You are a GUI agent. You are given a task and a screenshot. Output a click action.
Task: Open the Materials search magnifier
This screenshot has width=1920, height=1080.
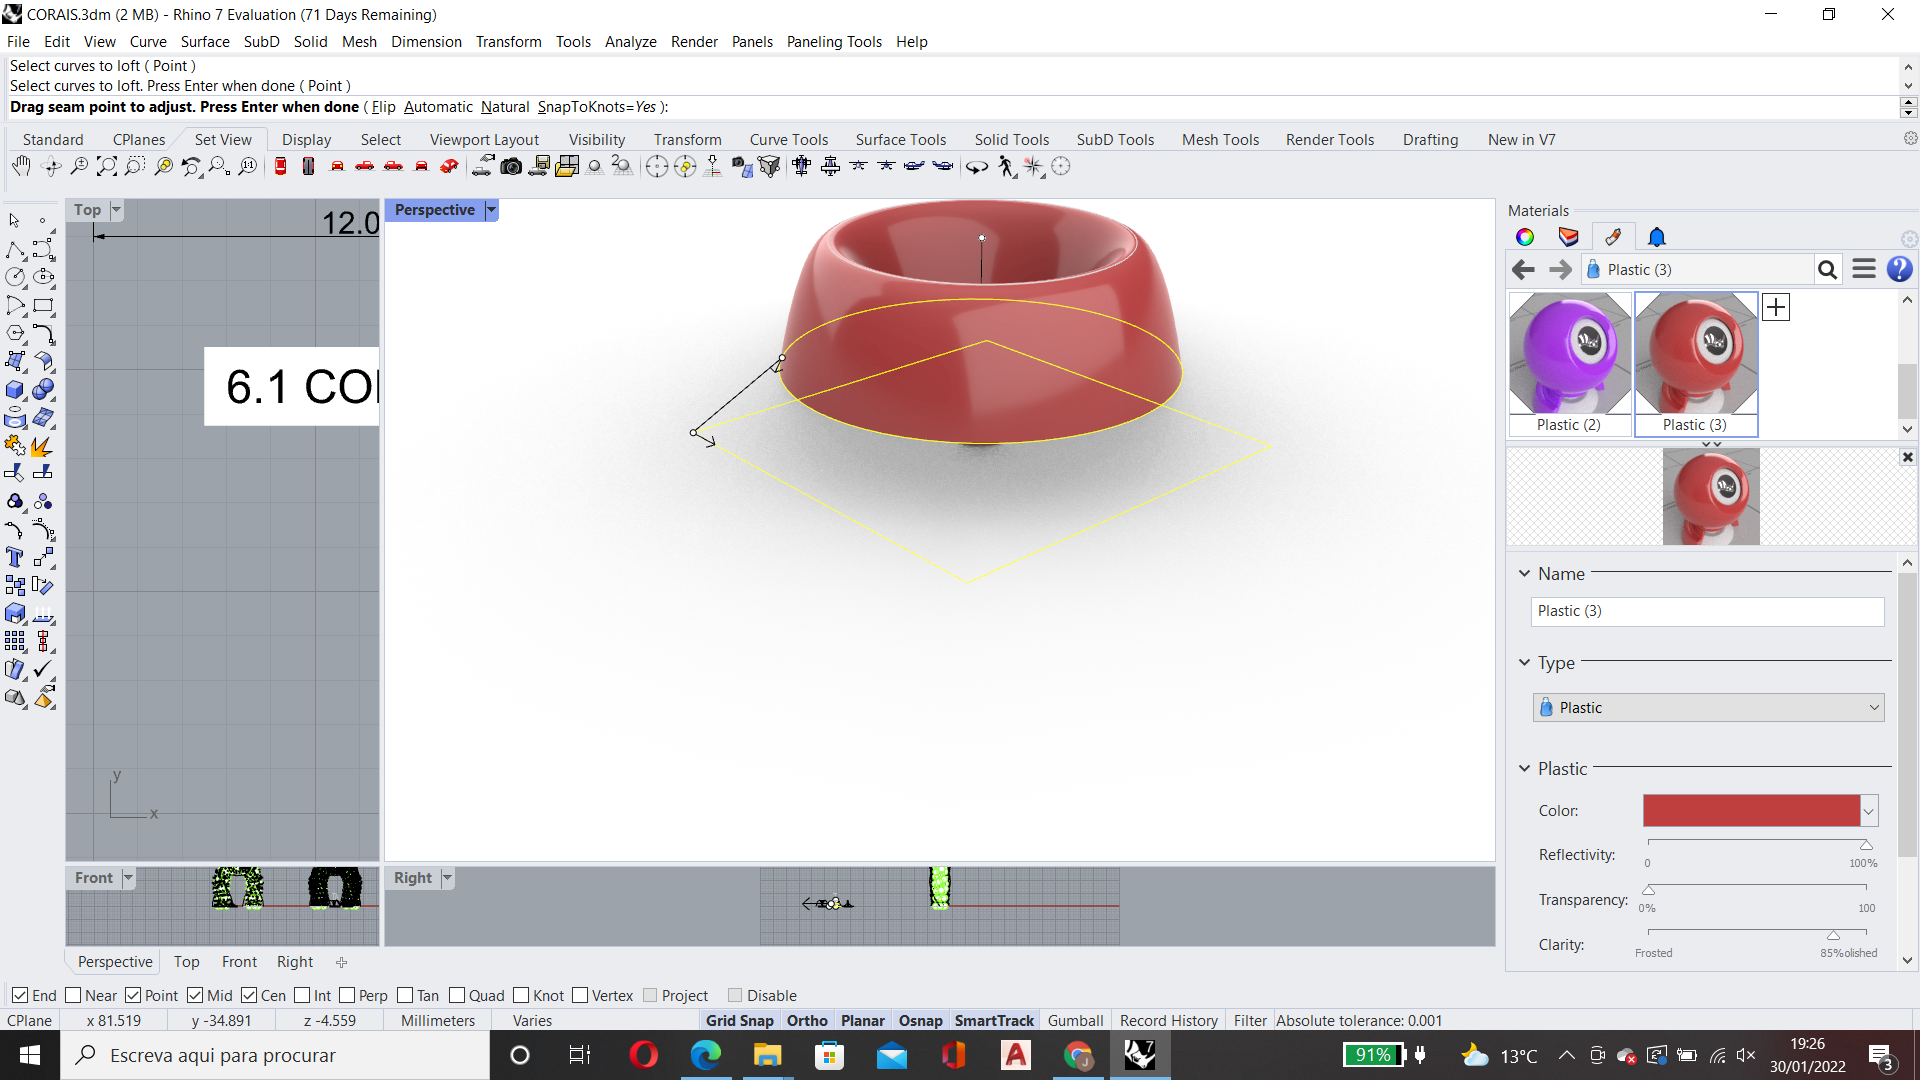coord(1827,269)
